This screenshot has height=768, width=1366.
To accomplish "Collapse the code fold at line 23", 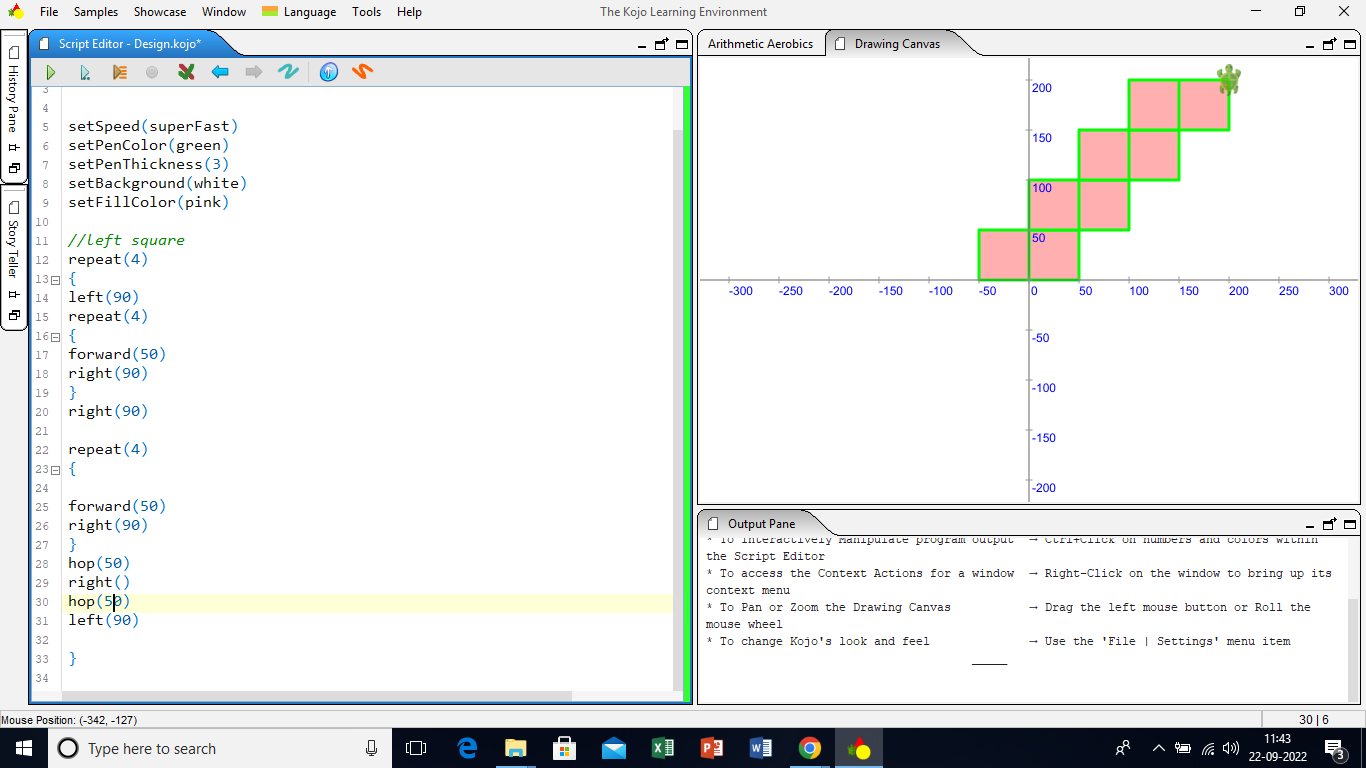I will click(x=56, y=469).
